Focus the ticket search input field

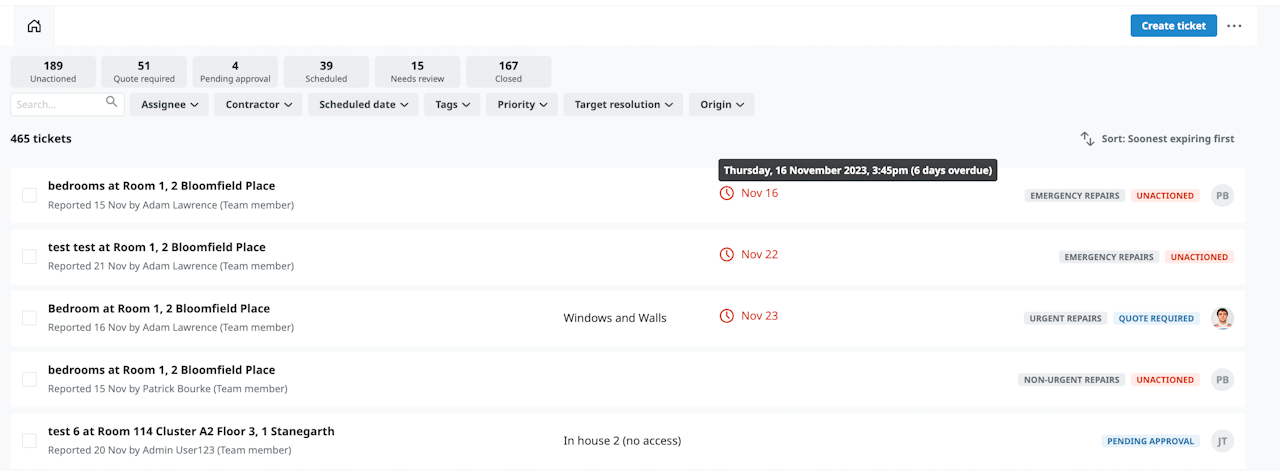pyautogui.click(x=58, y=104)
